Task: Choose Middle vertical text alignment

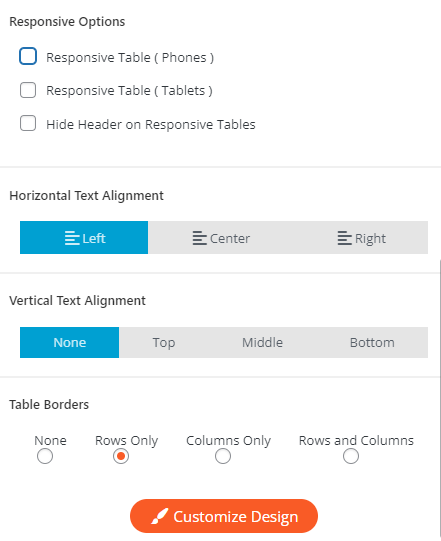Action: tap(262, 343)
